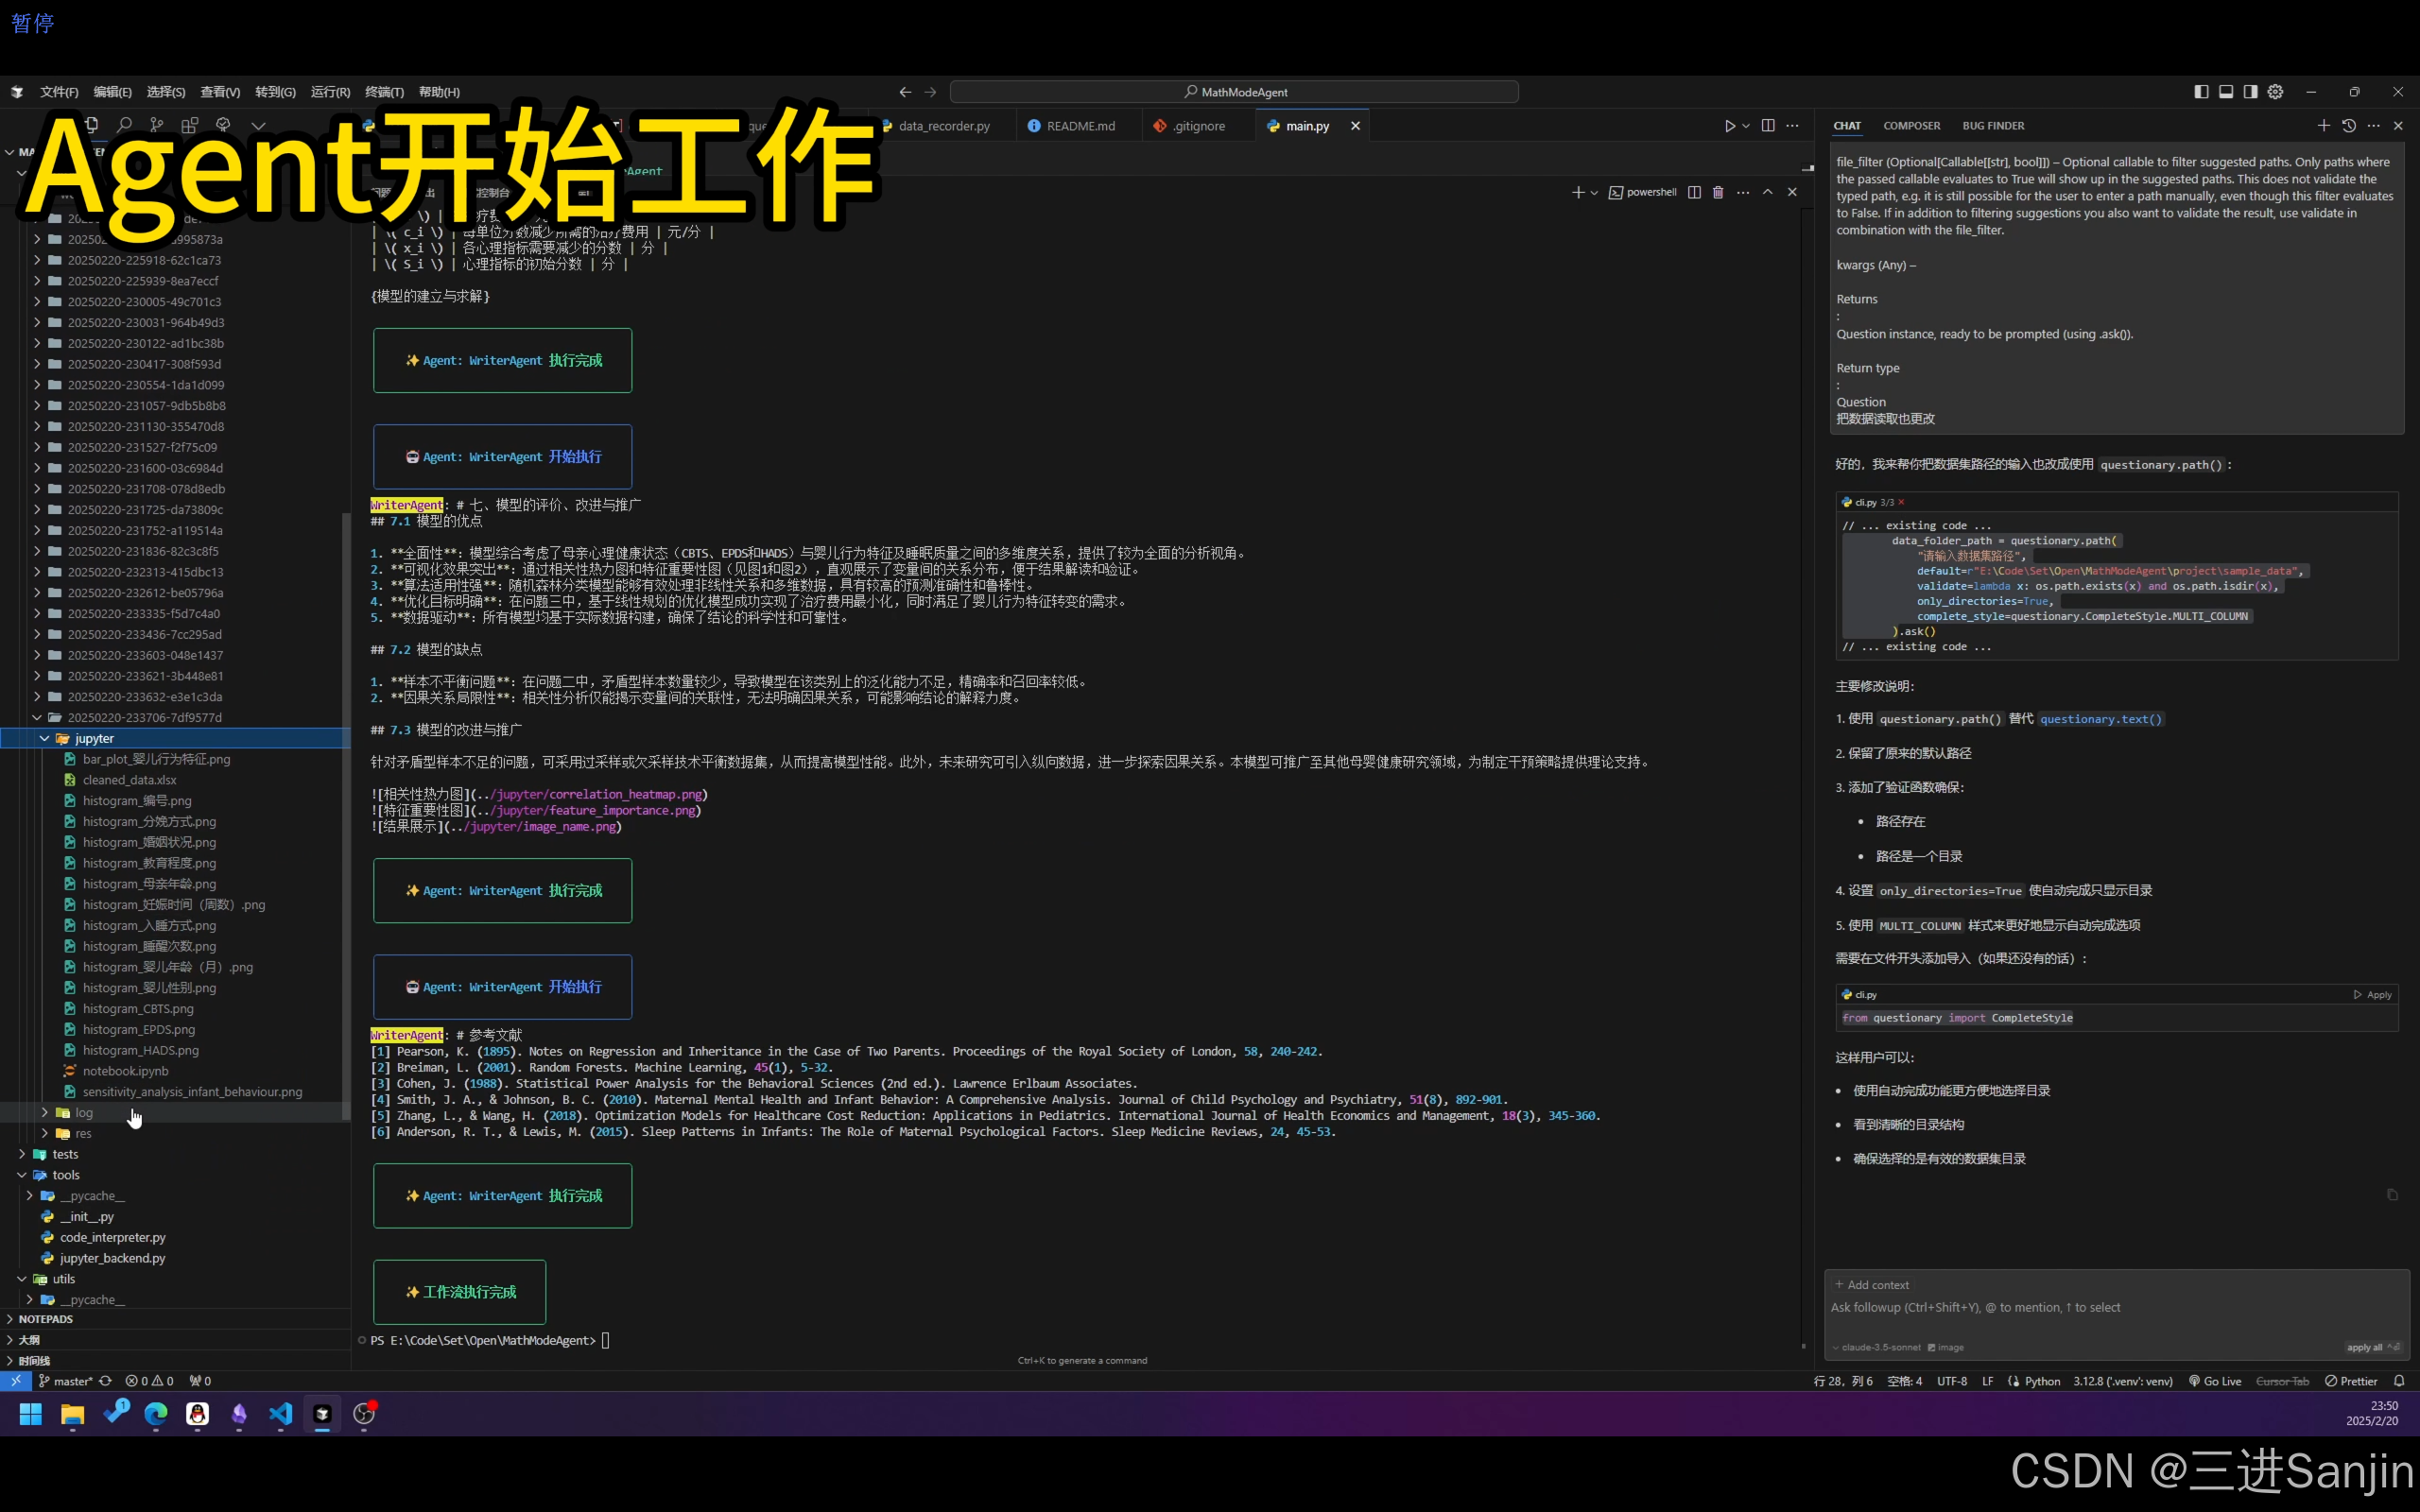Switch to the COMPOSER tab
Screen dimensions: 2420x1512
pyautogui.click(x=1911, y=126)
